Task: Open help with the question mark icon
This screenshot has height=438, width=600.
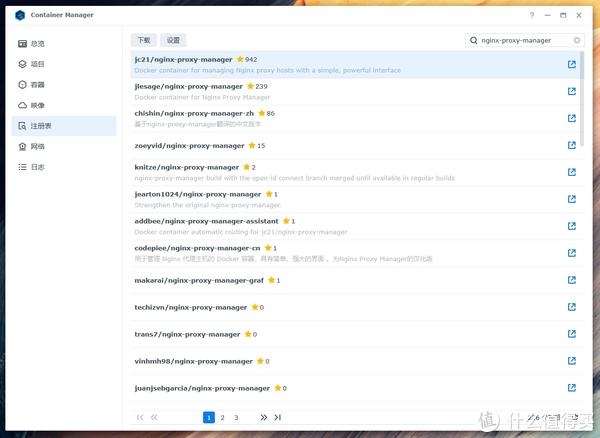Action: click(532, 15)
